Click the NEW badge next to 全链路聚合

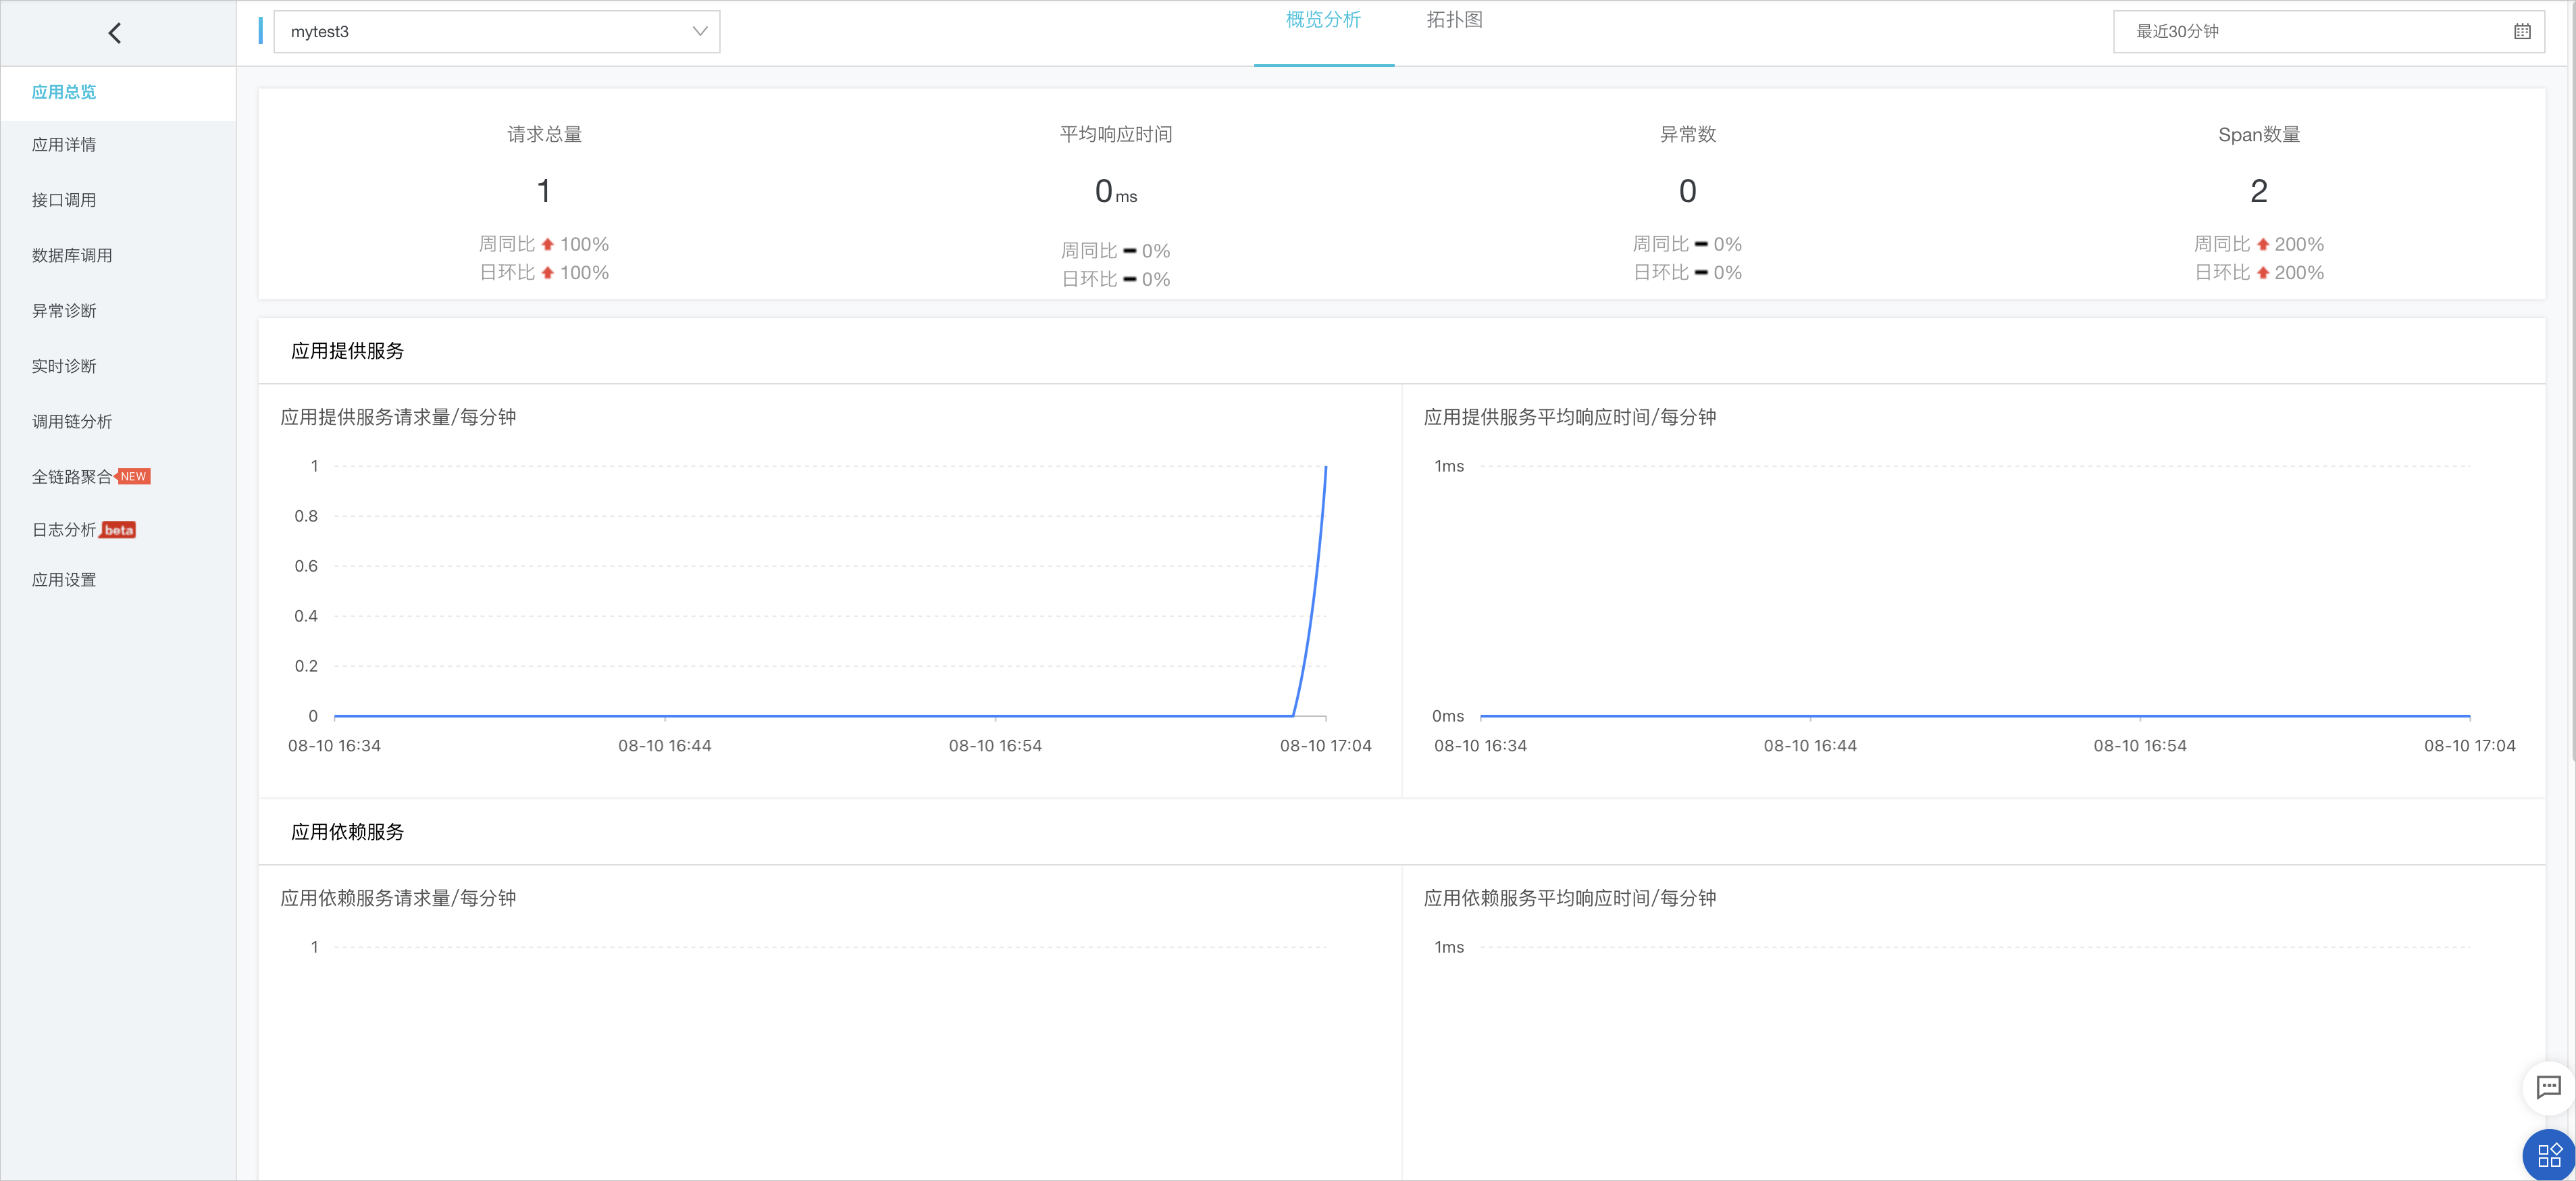tap(133, 477)
